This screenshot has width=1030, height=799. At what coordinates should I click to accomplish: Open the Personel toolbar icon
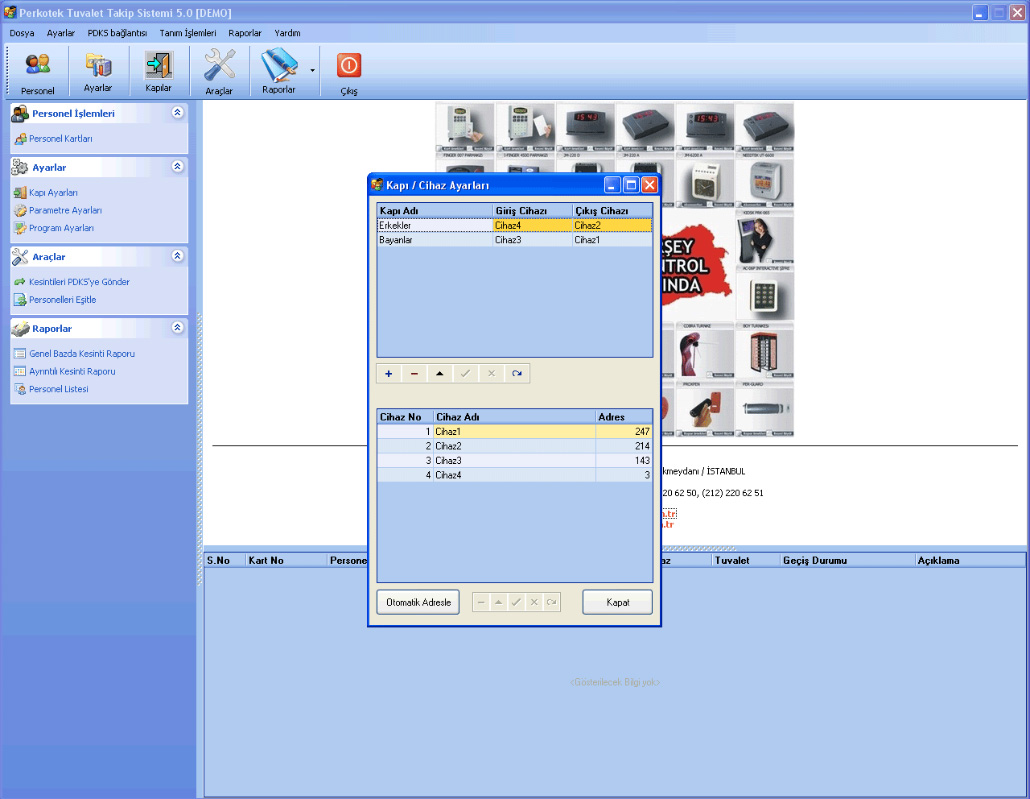coord(37,71)
